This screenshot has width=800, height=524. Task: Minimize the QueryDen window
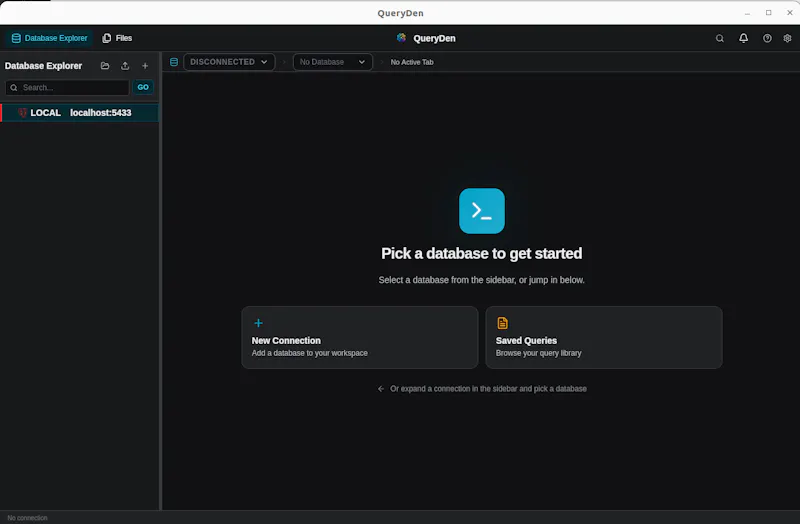[747, 13]
